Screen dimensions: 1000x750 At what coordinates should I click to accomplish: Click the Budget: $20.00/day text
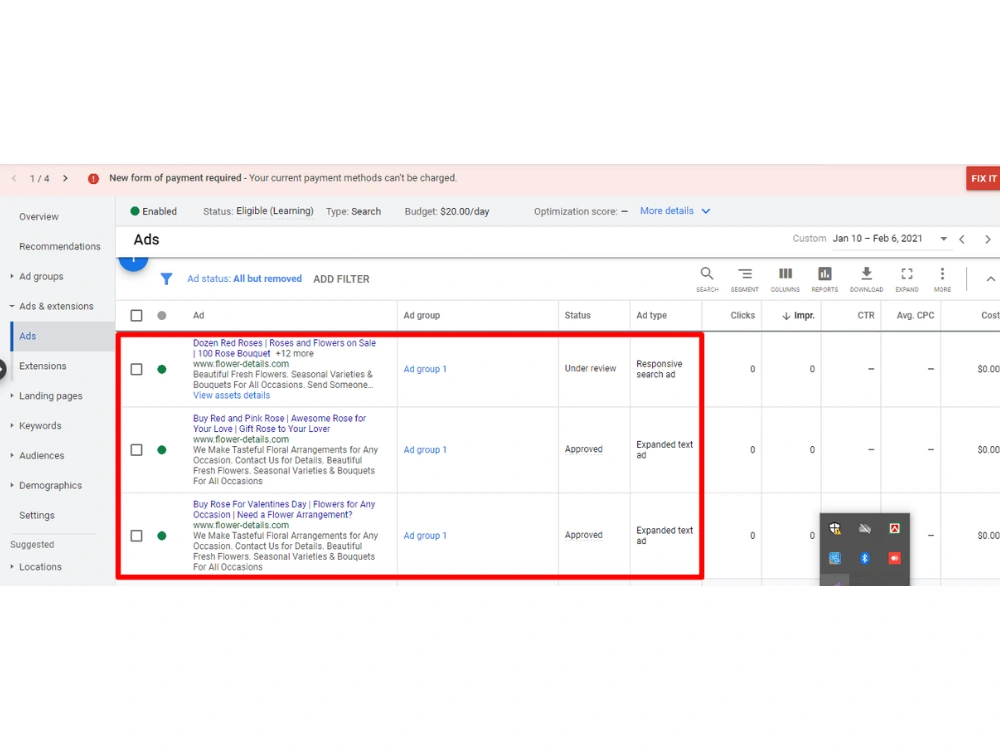(x=446, y=211)
